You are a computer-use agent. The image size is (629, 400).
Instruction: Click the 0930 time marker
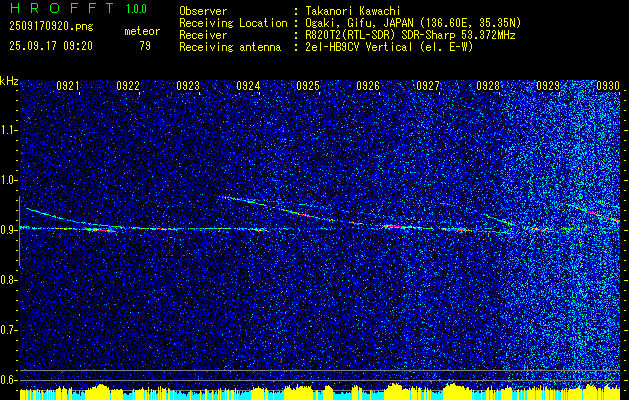608,85
